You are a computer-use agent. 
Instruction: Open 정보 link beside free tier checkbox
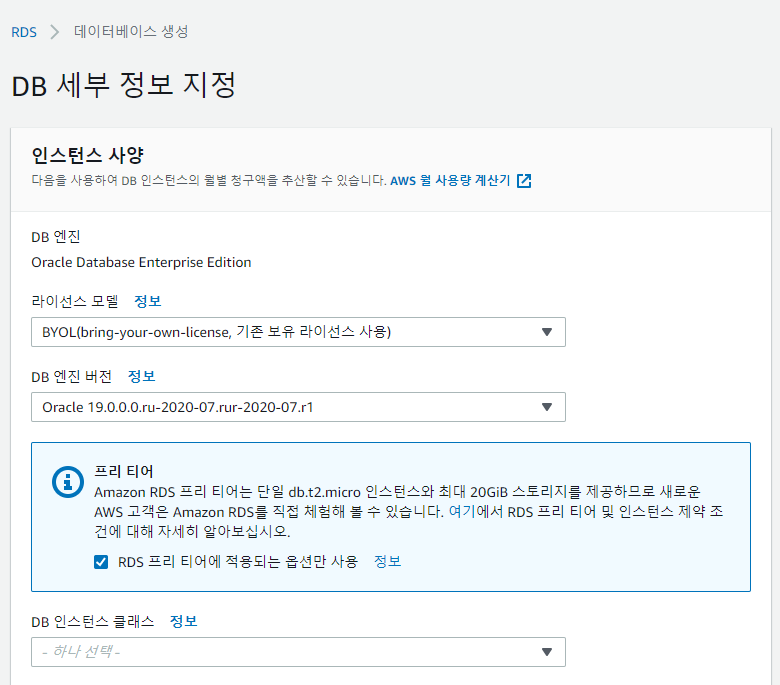click(x=388, y=562)
